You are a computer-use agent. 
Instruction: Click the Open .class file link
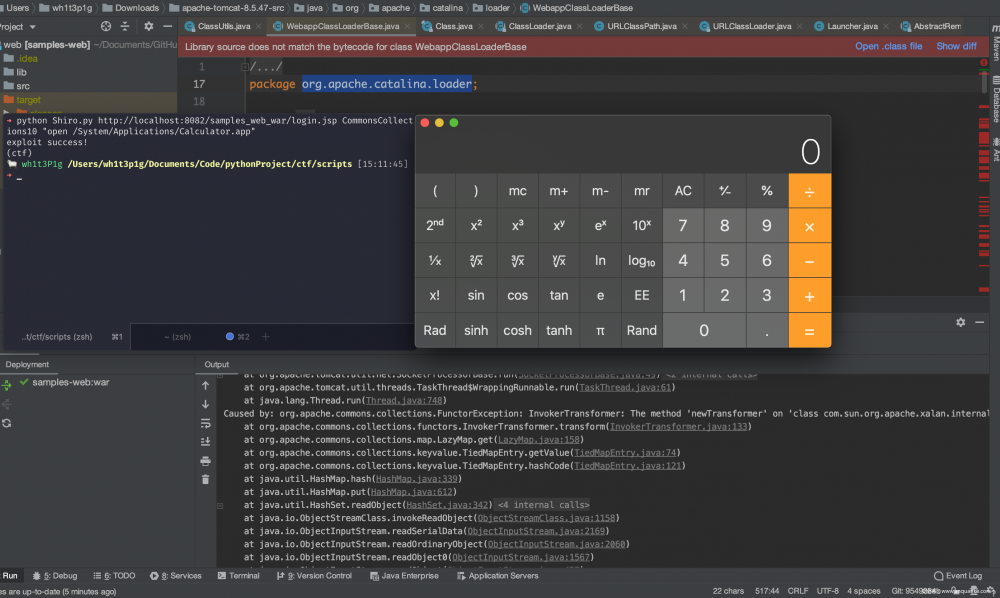pos(888,46)
